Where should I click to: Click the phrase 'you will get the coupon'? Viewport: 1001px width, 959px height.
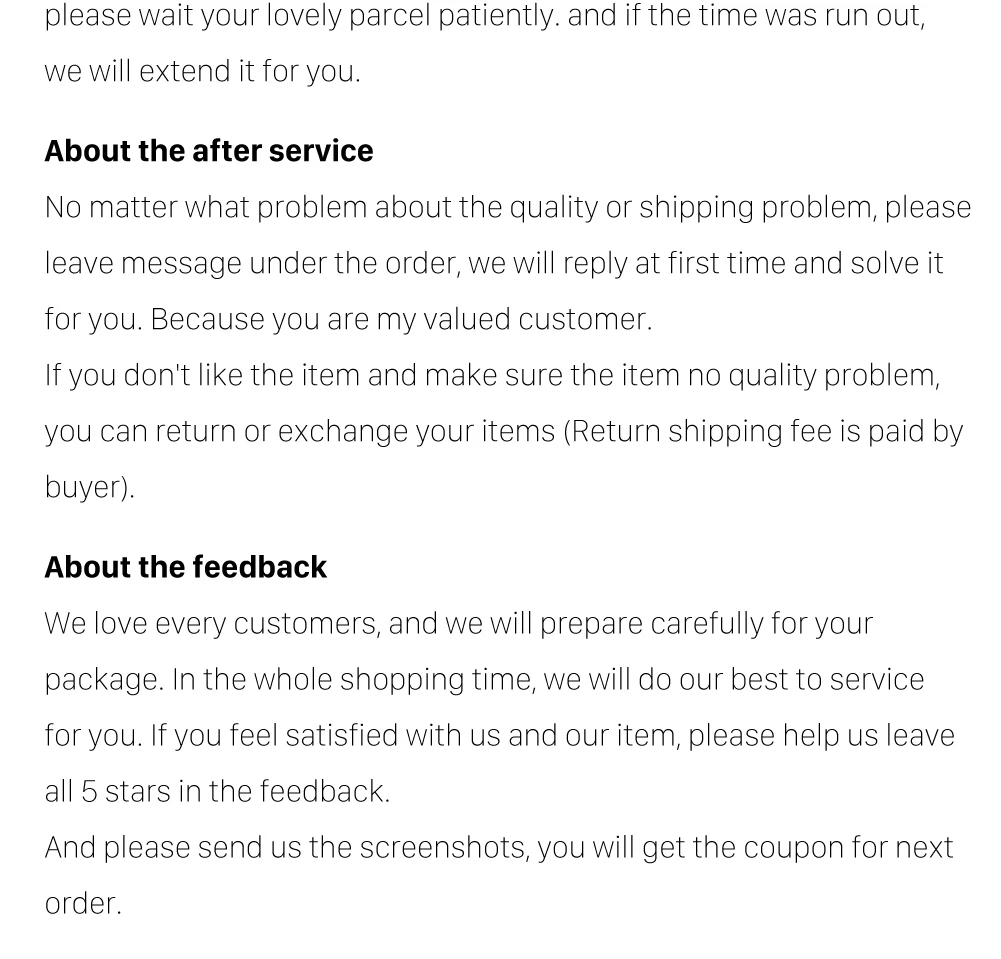(690, 848)
